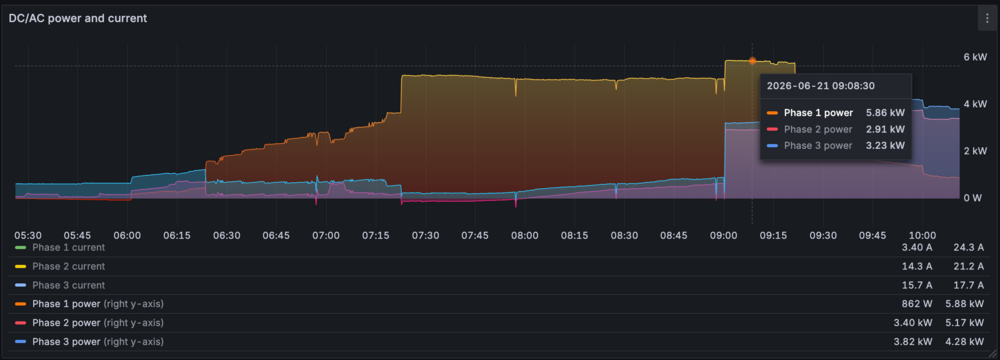Screen dimensions: 1000x360
Task: Click blue Phase 3 power legend swatch
Action: [x=20, y=341]
